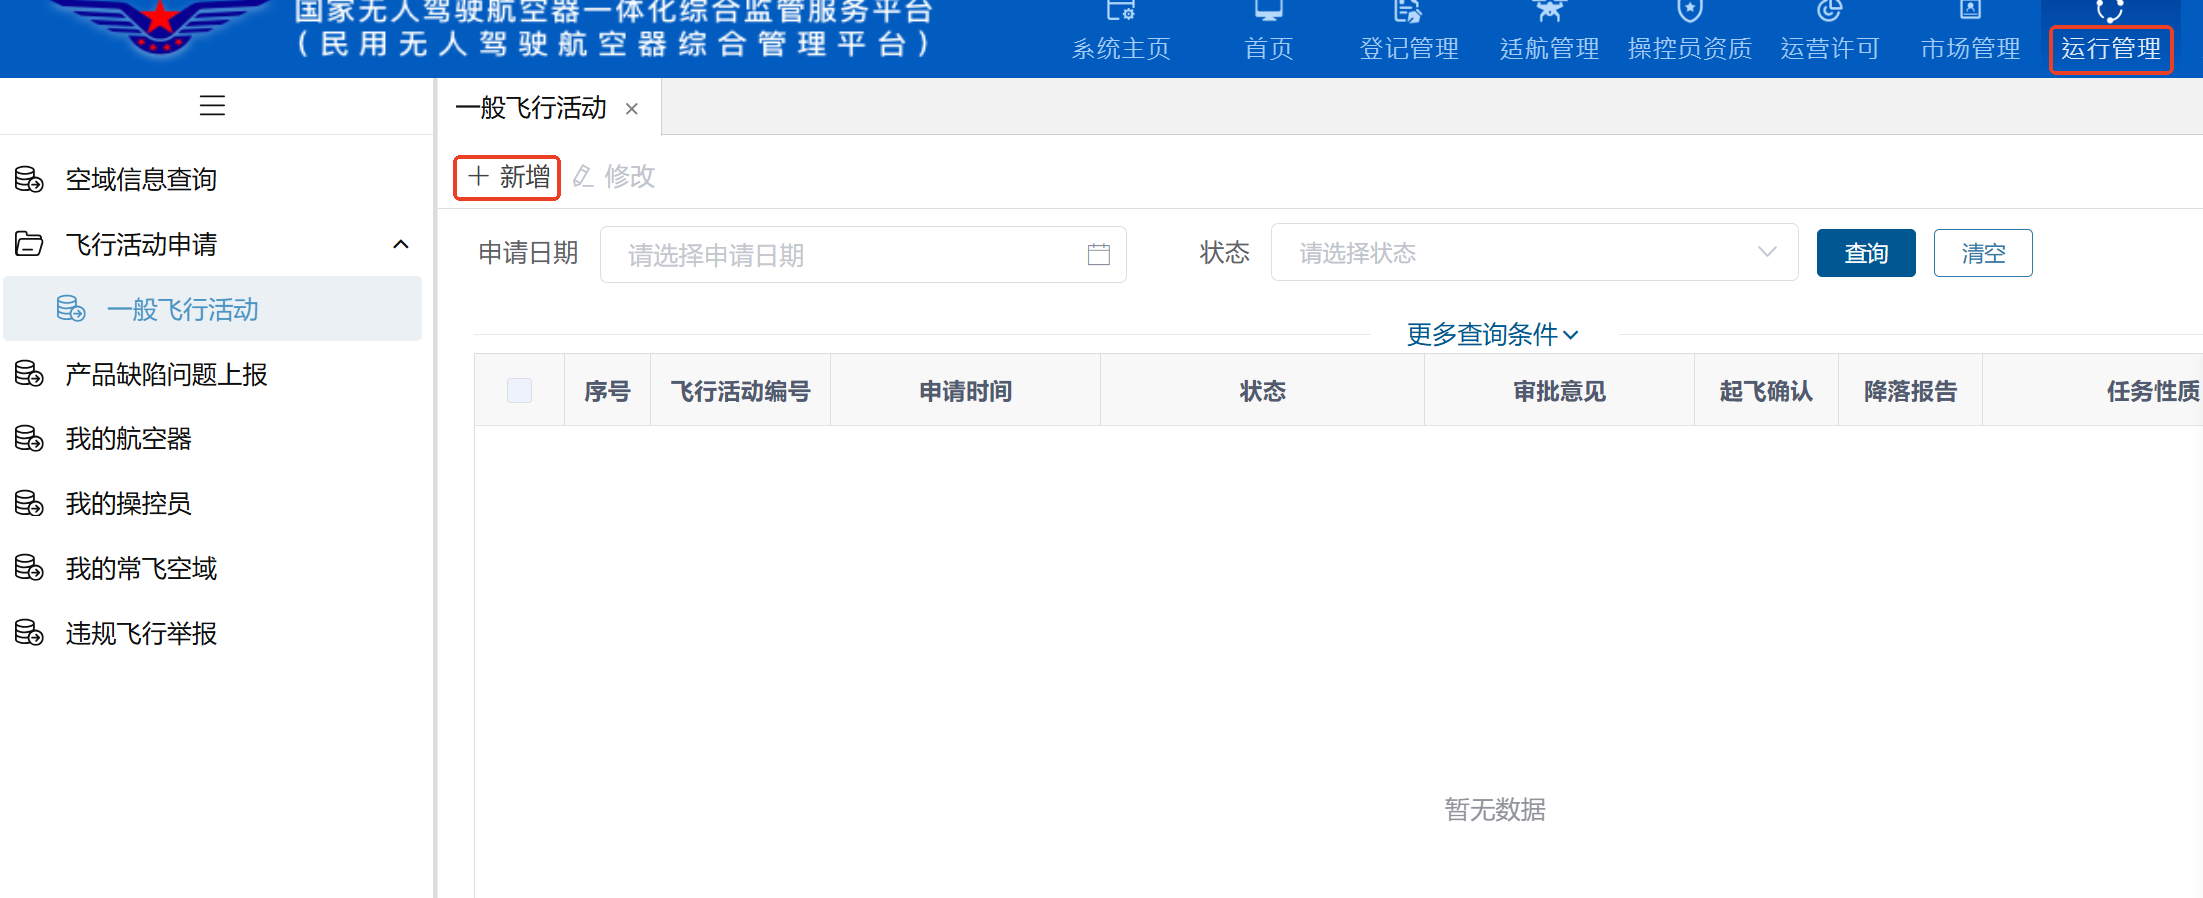This screenshot has width=2203, height=898.
Task: Click the 清空 reset button
Action: [x=1983, y=253]
